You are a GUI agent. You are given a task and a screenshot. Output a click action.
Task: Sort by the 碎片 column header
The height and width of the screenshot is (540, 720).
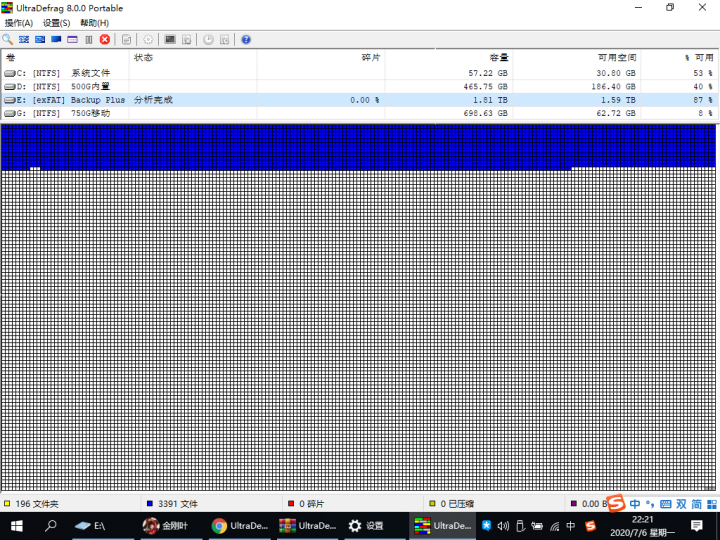coord(321,57)
